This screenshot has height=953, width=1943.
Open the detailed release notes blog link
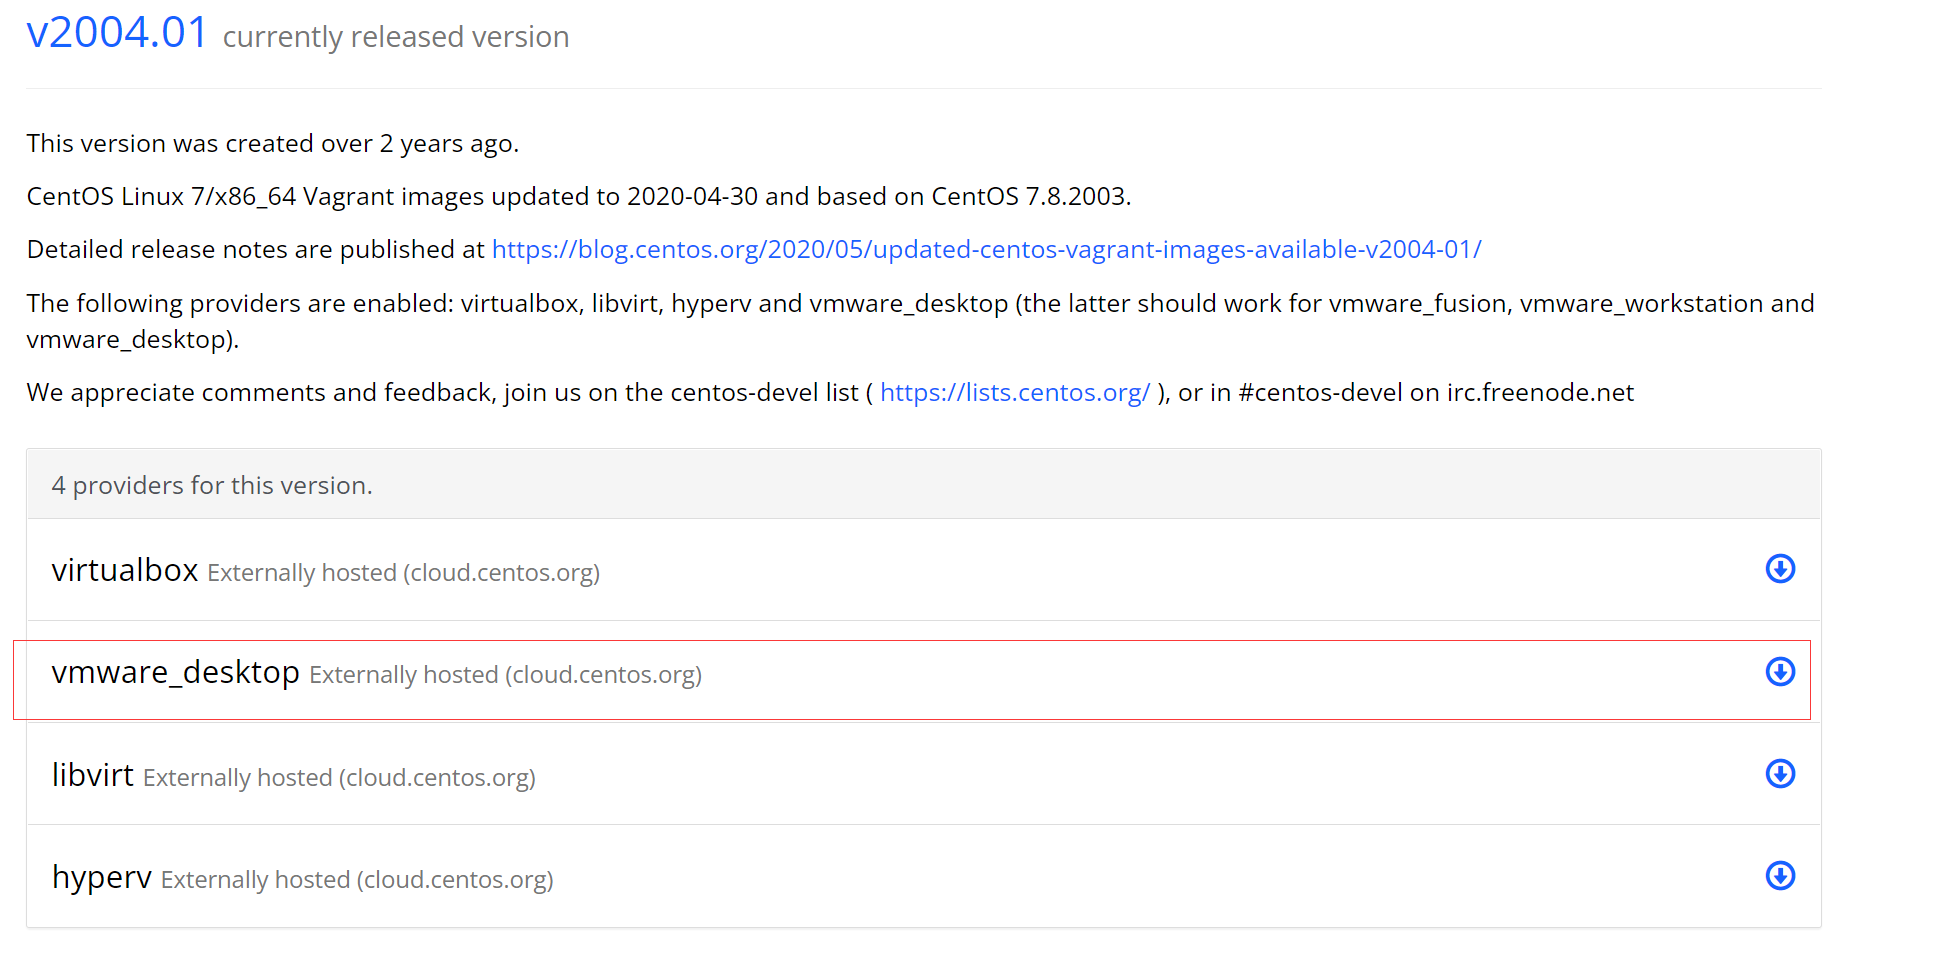point(986,249)
